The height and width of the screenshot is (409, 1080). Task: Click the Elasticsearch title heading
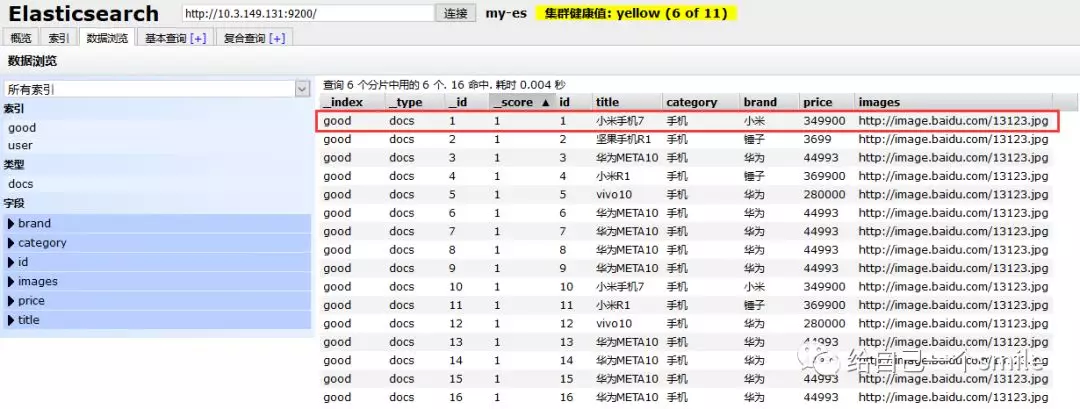click(83, 13)
